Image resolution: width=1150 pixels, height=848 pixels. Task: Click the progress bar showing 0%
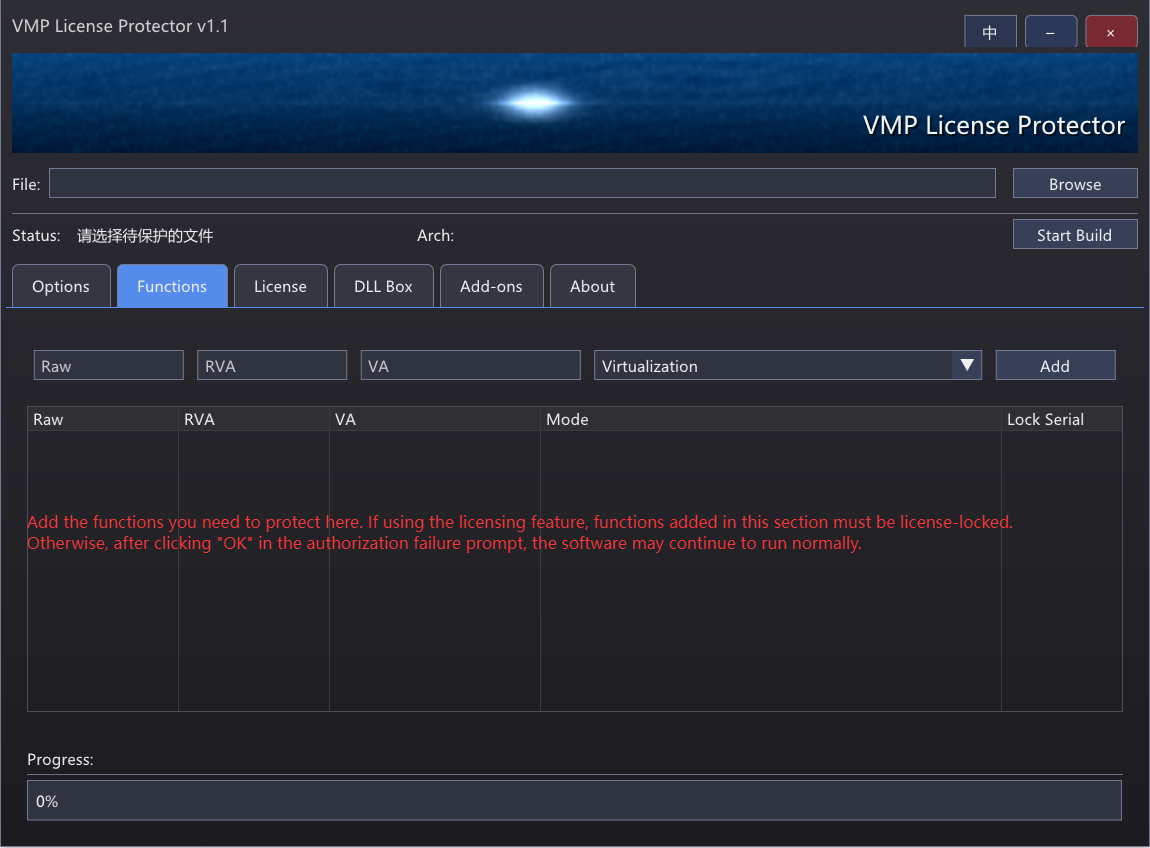[574, 801]
